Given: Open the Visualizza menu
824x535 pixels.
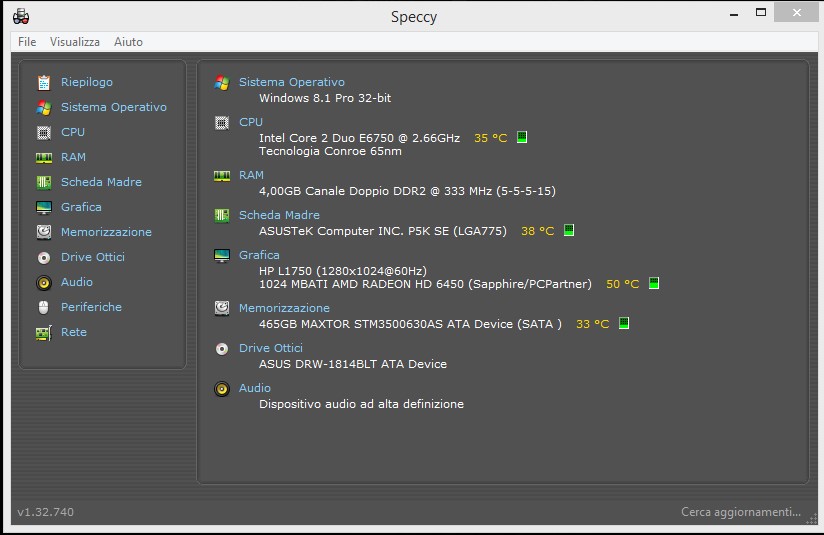Looking at the screenshot, I should (75, 42).
